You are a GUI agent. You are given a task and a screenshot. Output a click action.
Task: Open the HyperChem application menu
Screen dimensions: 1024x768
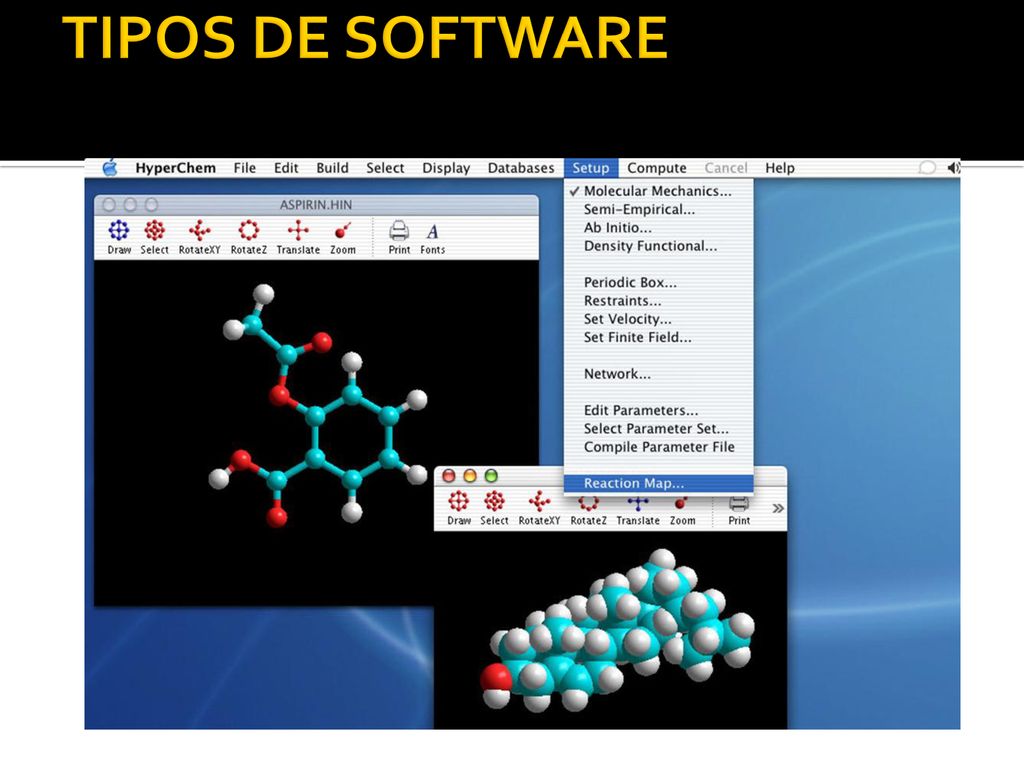pos(175,168)
